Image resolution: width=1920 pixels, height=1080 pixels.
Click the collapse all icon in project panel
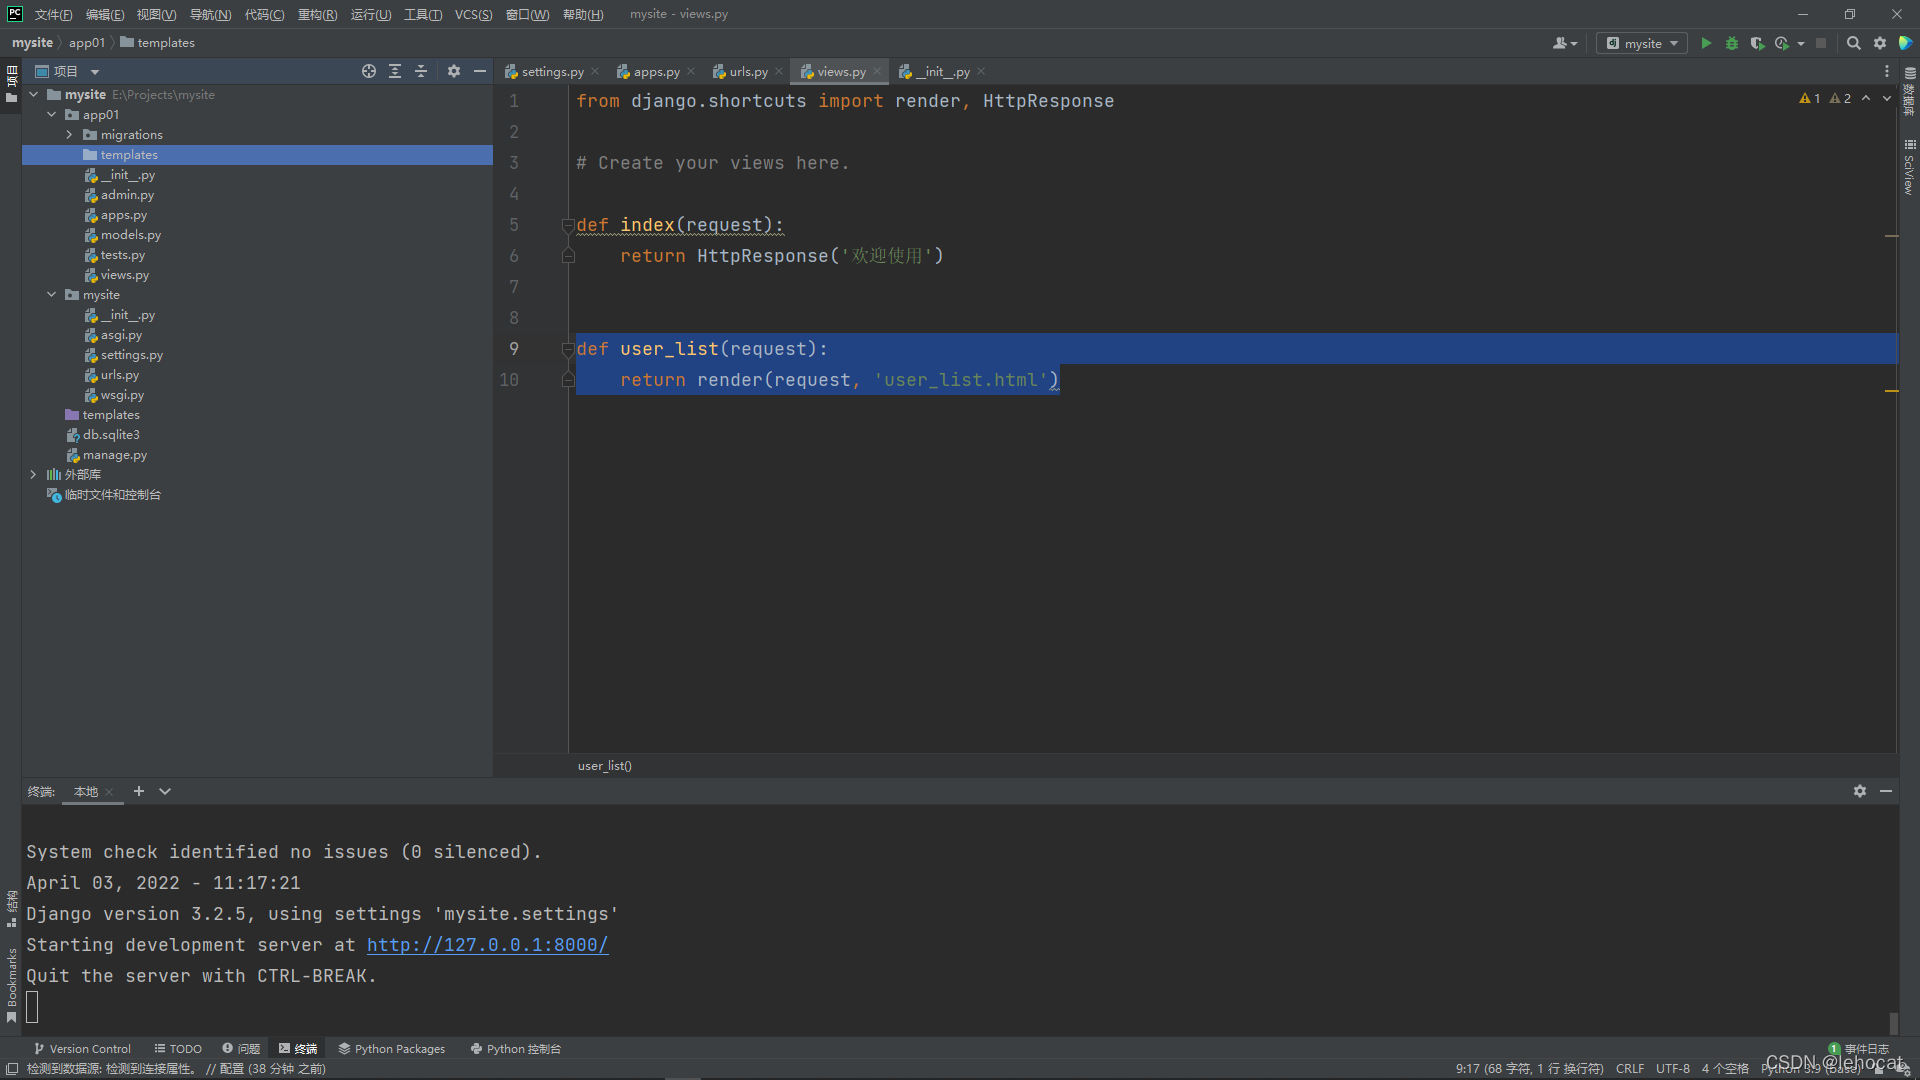tap(421, 71)
